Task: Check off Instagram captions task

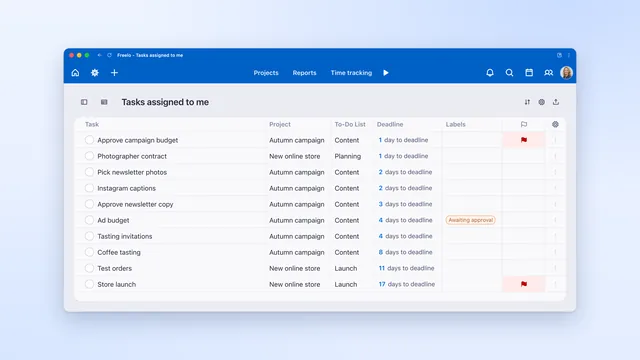Action: click(89, 188)
